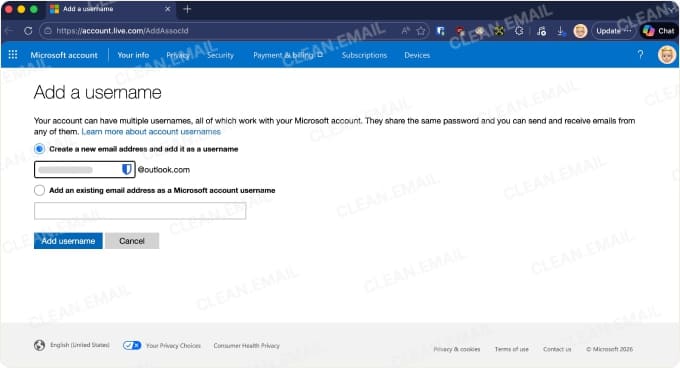The image size is (680, 368).
Task: Open the Devices tab
Action: pos(417,55)
